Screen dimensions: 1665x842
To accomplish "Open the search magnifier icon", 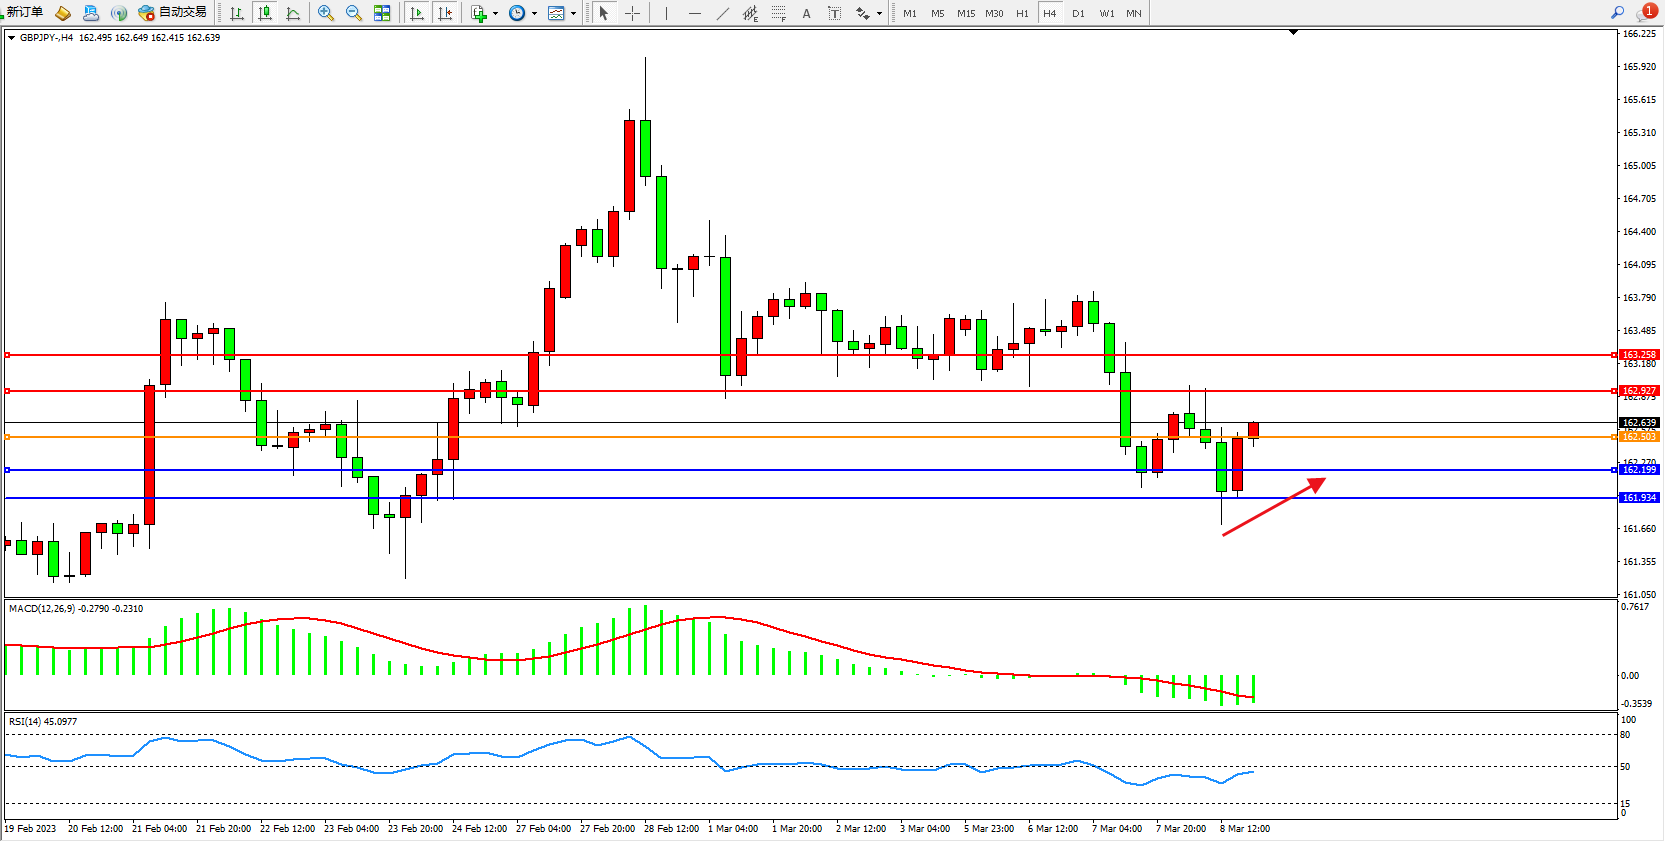I will point(1617,13).
